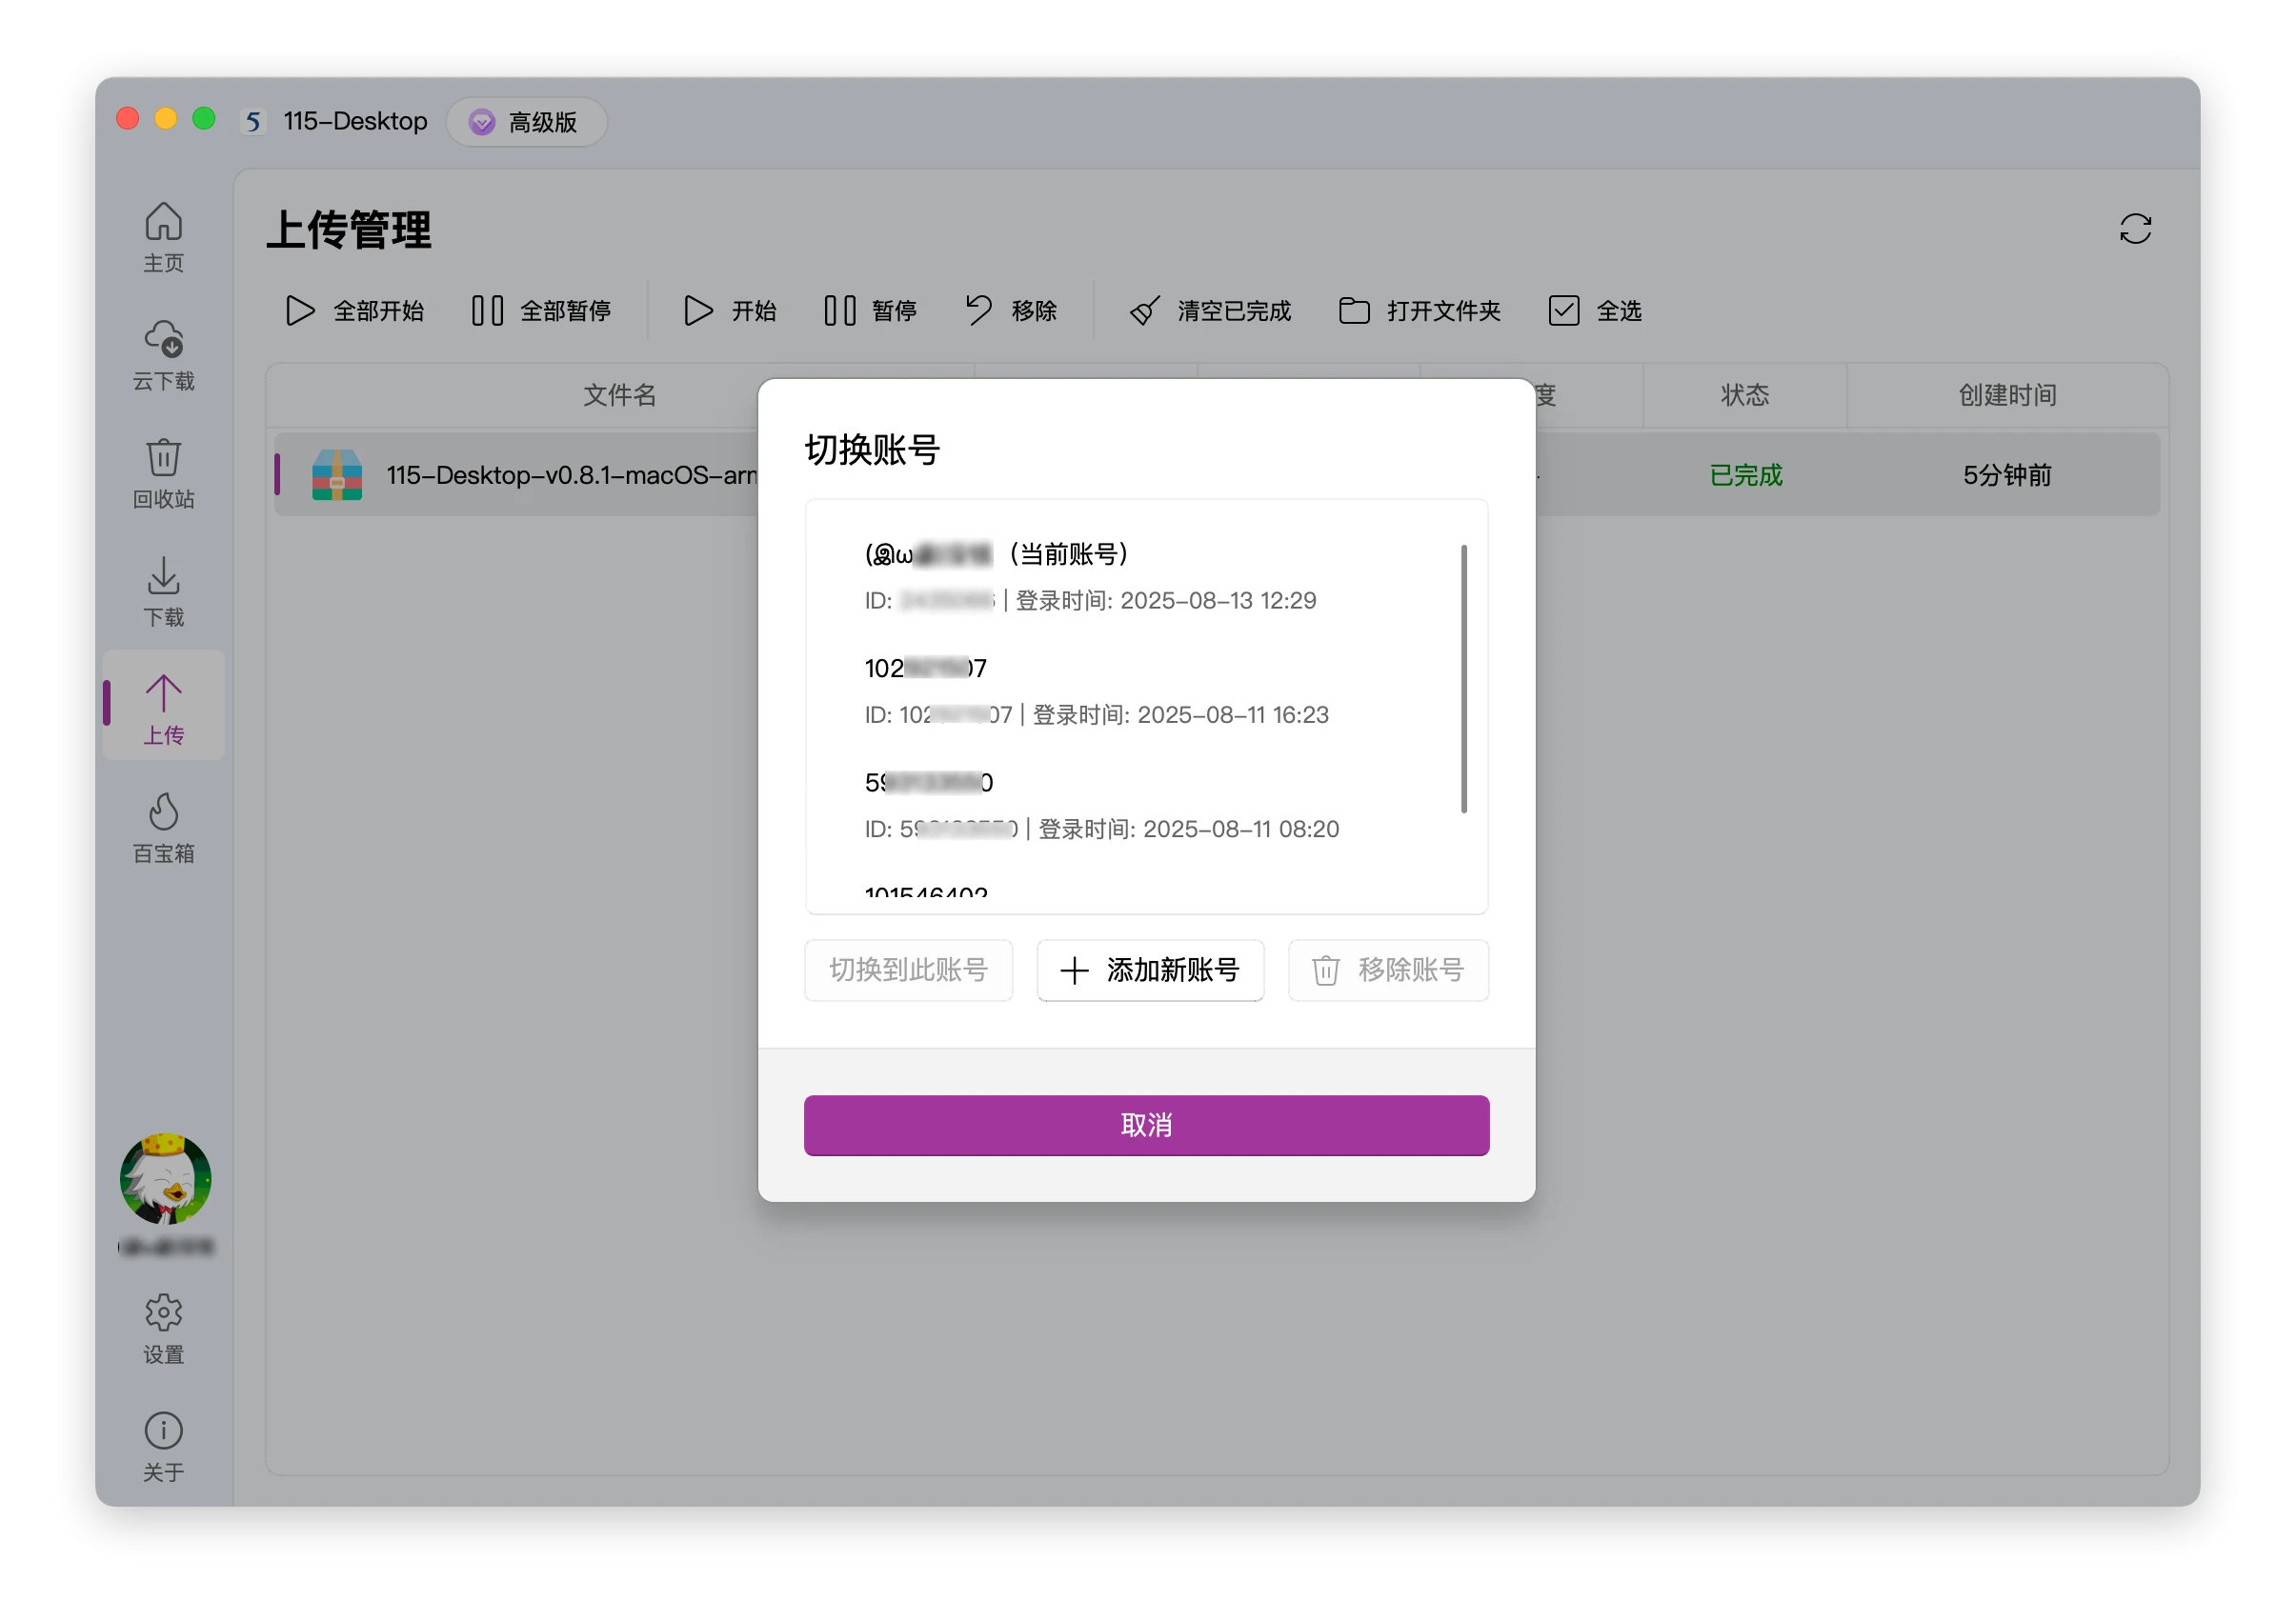Viewport: 2296px width, 1621px height.
Task: Open the Home (主页) sidebar icon
Action: [163, 236]
